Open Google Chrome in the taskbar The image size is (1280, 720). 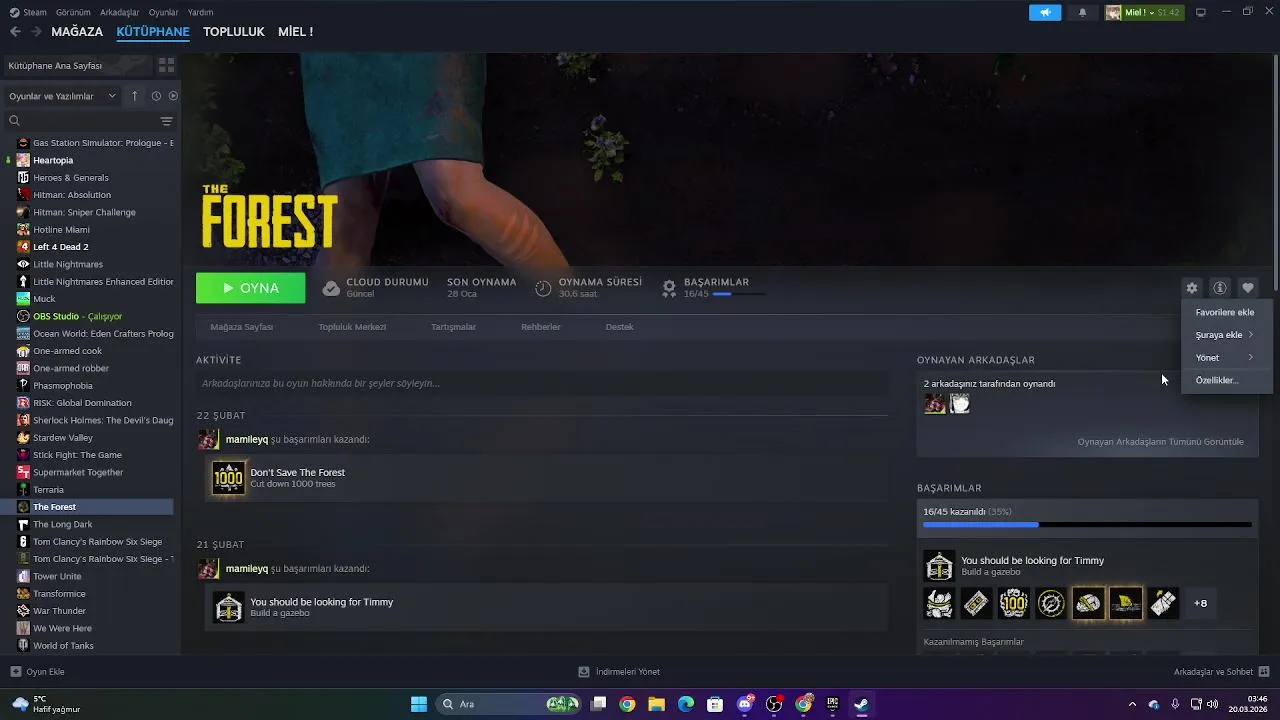coord(627,704)
